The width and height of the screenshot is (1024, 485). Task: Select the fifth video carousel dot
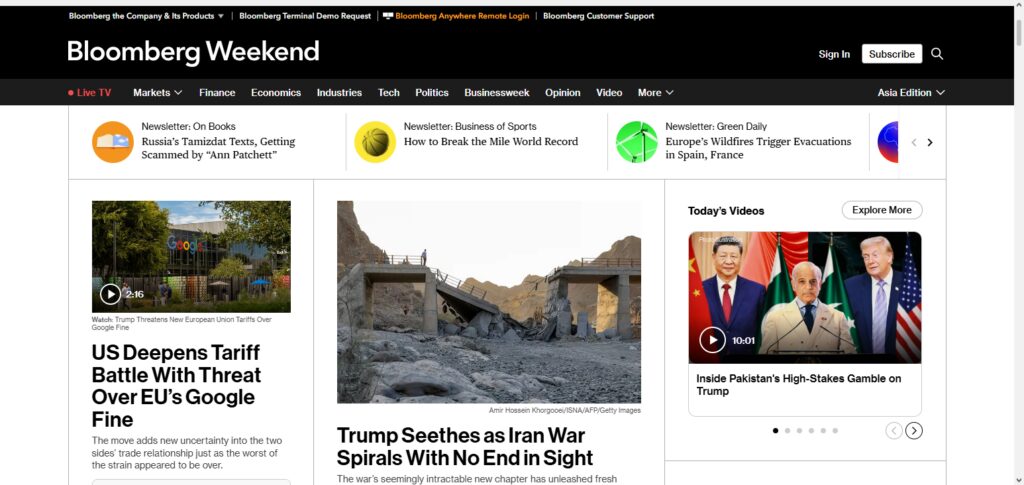(x=823, y=431)
